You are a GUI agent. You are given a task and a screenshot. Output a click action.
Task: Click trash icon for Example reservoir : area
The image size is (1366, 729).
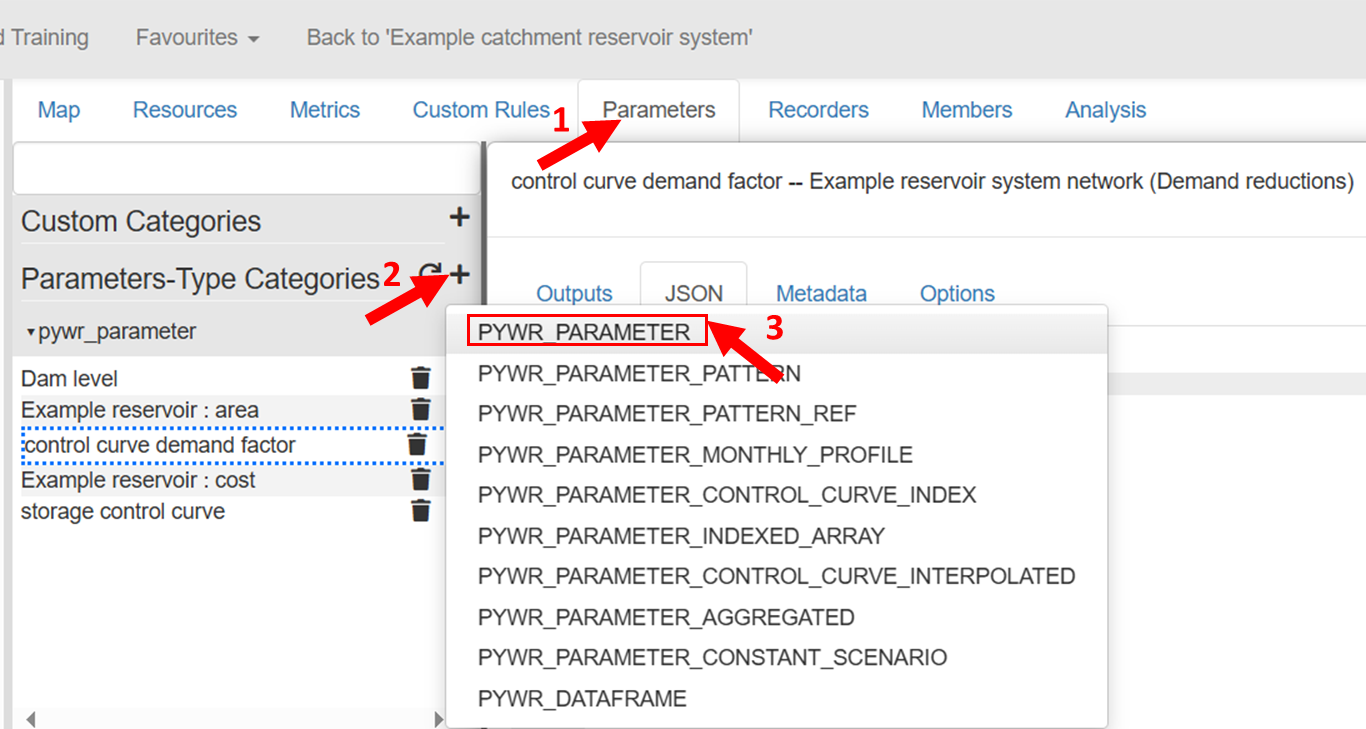coord(421,410)
